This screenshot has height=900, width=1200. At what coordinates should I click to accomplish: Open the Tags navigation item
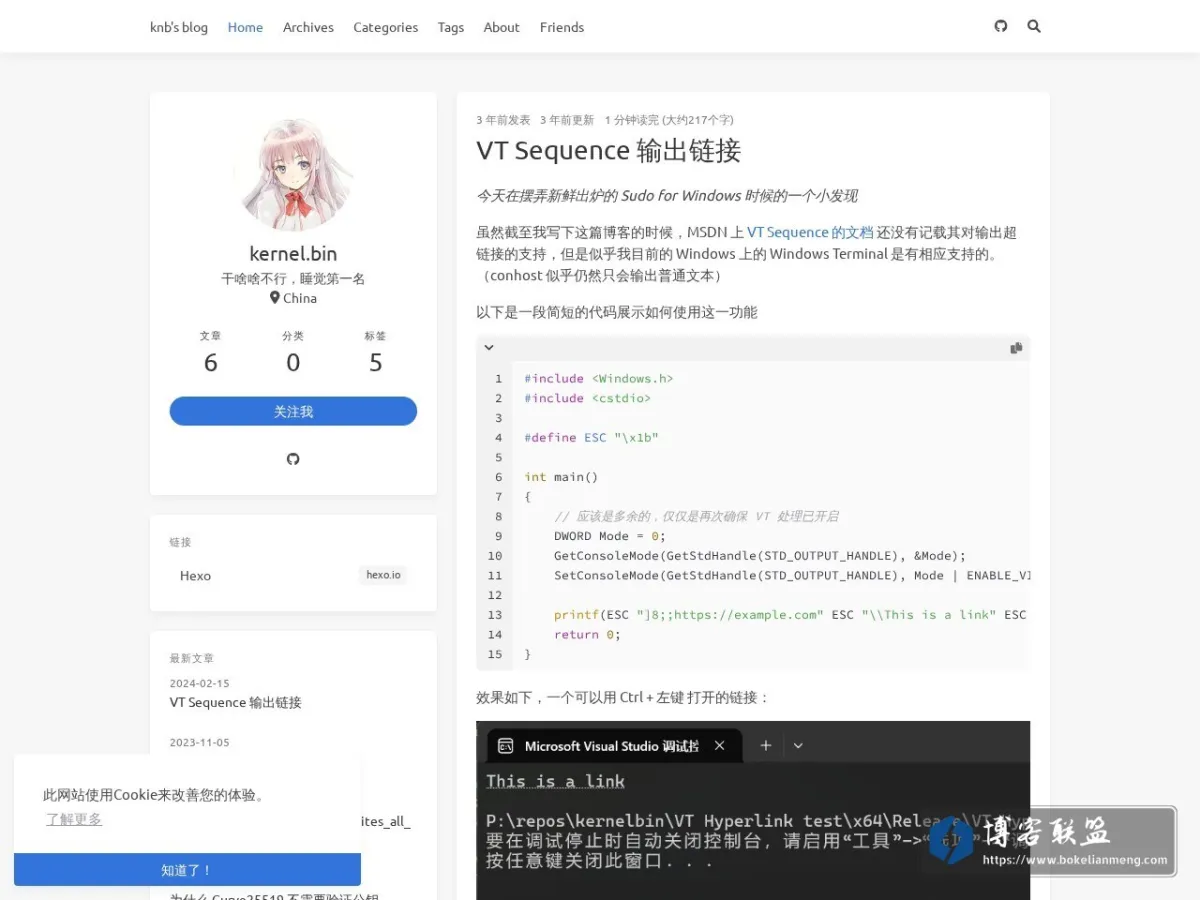451,27
